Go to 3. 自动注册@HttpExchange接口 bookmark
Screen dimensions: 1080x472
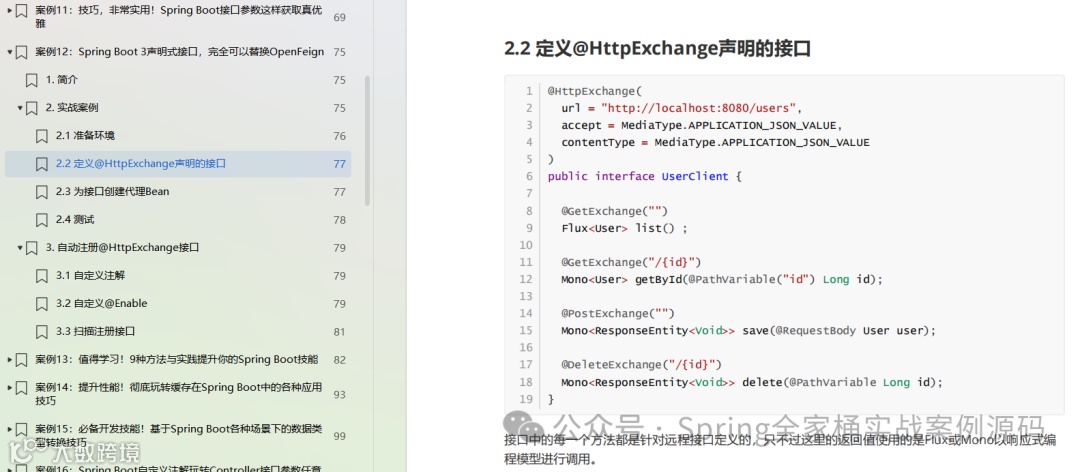coord(122,247)
